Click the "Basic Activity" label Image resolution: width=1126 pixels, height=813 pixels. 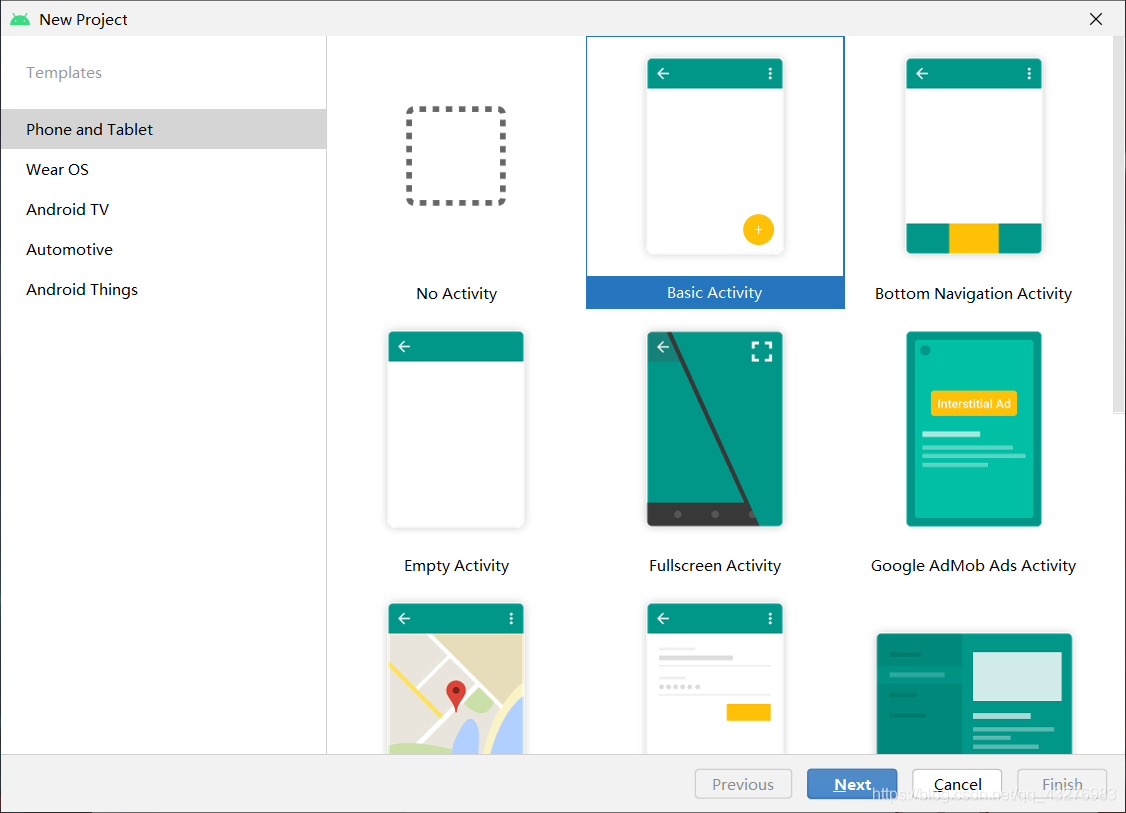pos(715,292)
